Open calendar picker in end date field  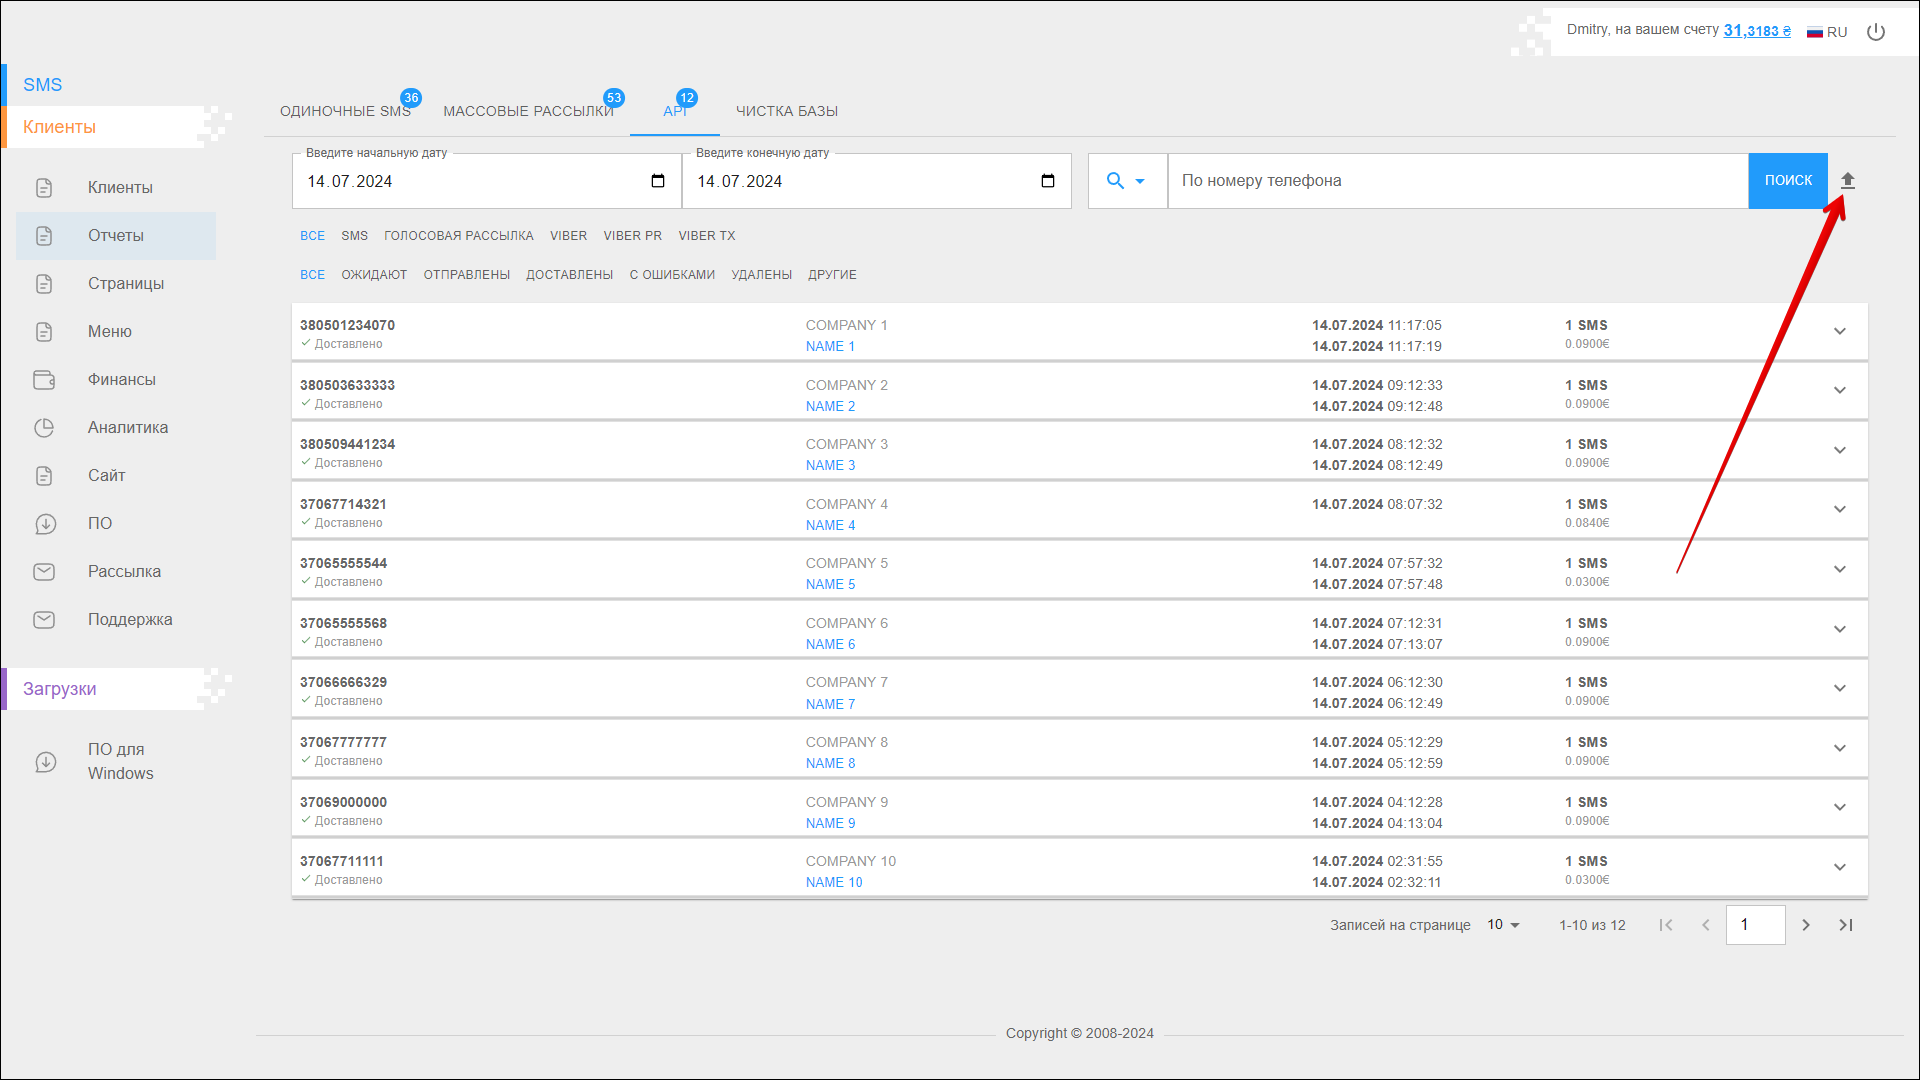(x=1047, y=181)
